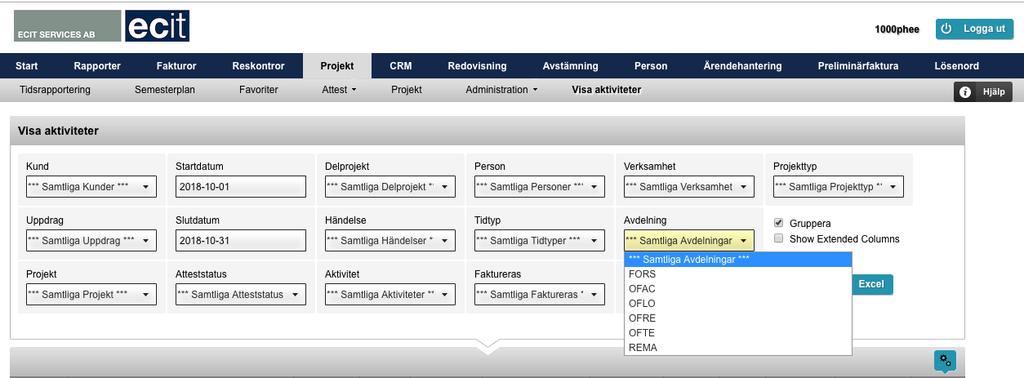Open Visa aktiviteter in the submenu
Image resolution: width=1024 pixels, height=378 pixels.
(x=606, y=90)
